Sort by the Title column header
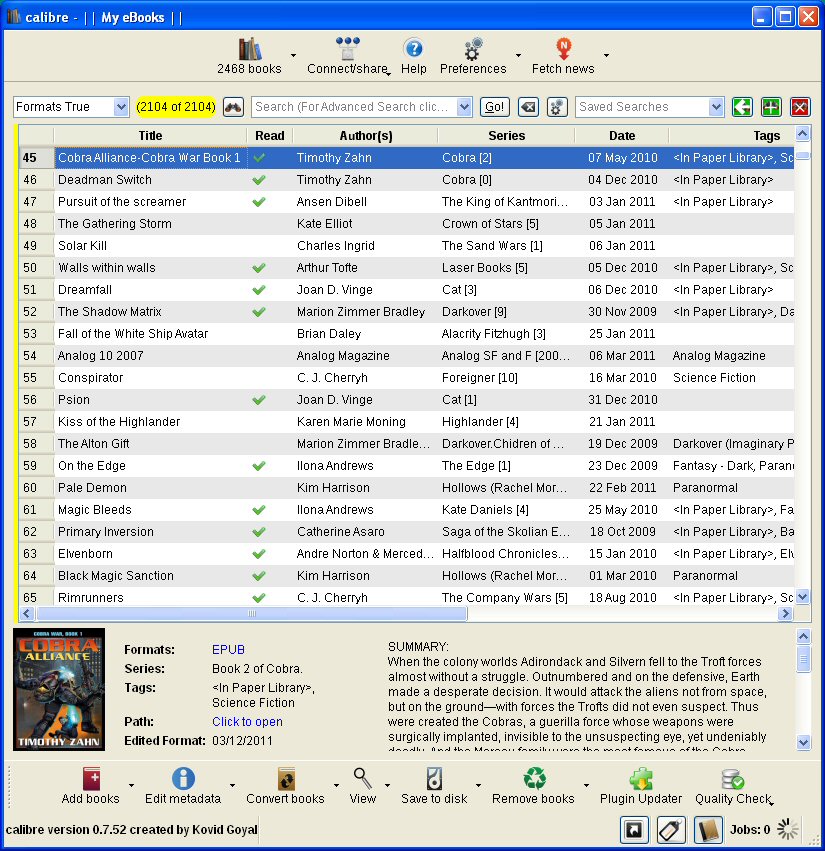 pyautogui.click(x=150, y=136)
